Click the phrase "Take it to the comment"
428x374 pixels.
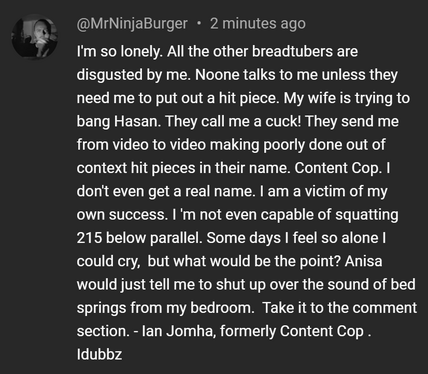pos(340,308)
